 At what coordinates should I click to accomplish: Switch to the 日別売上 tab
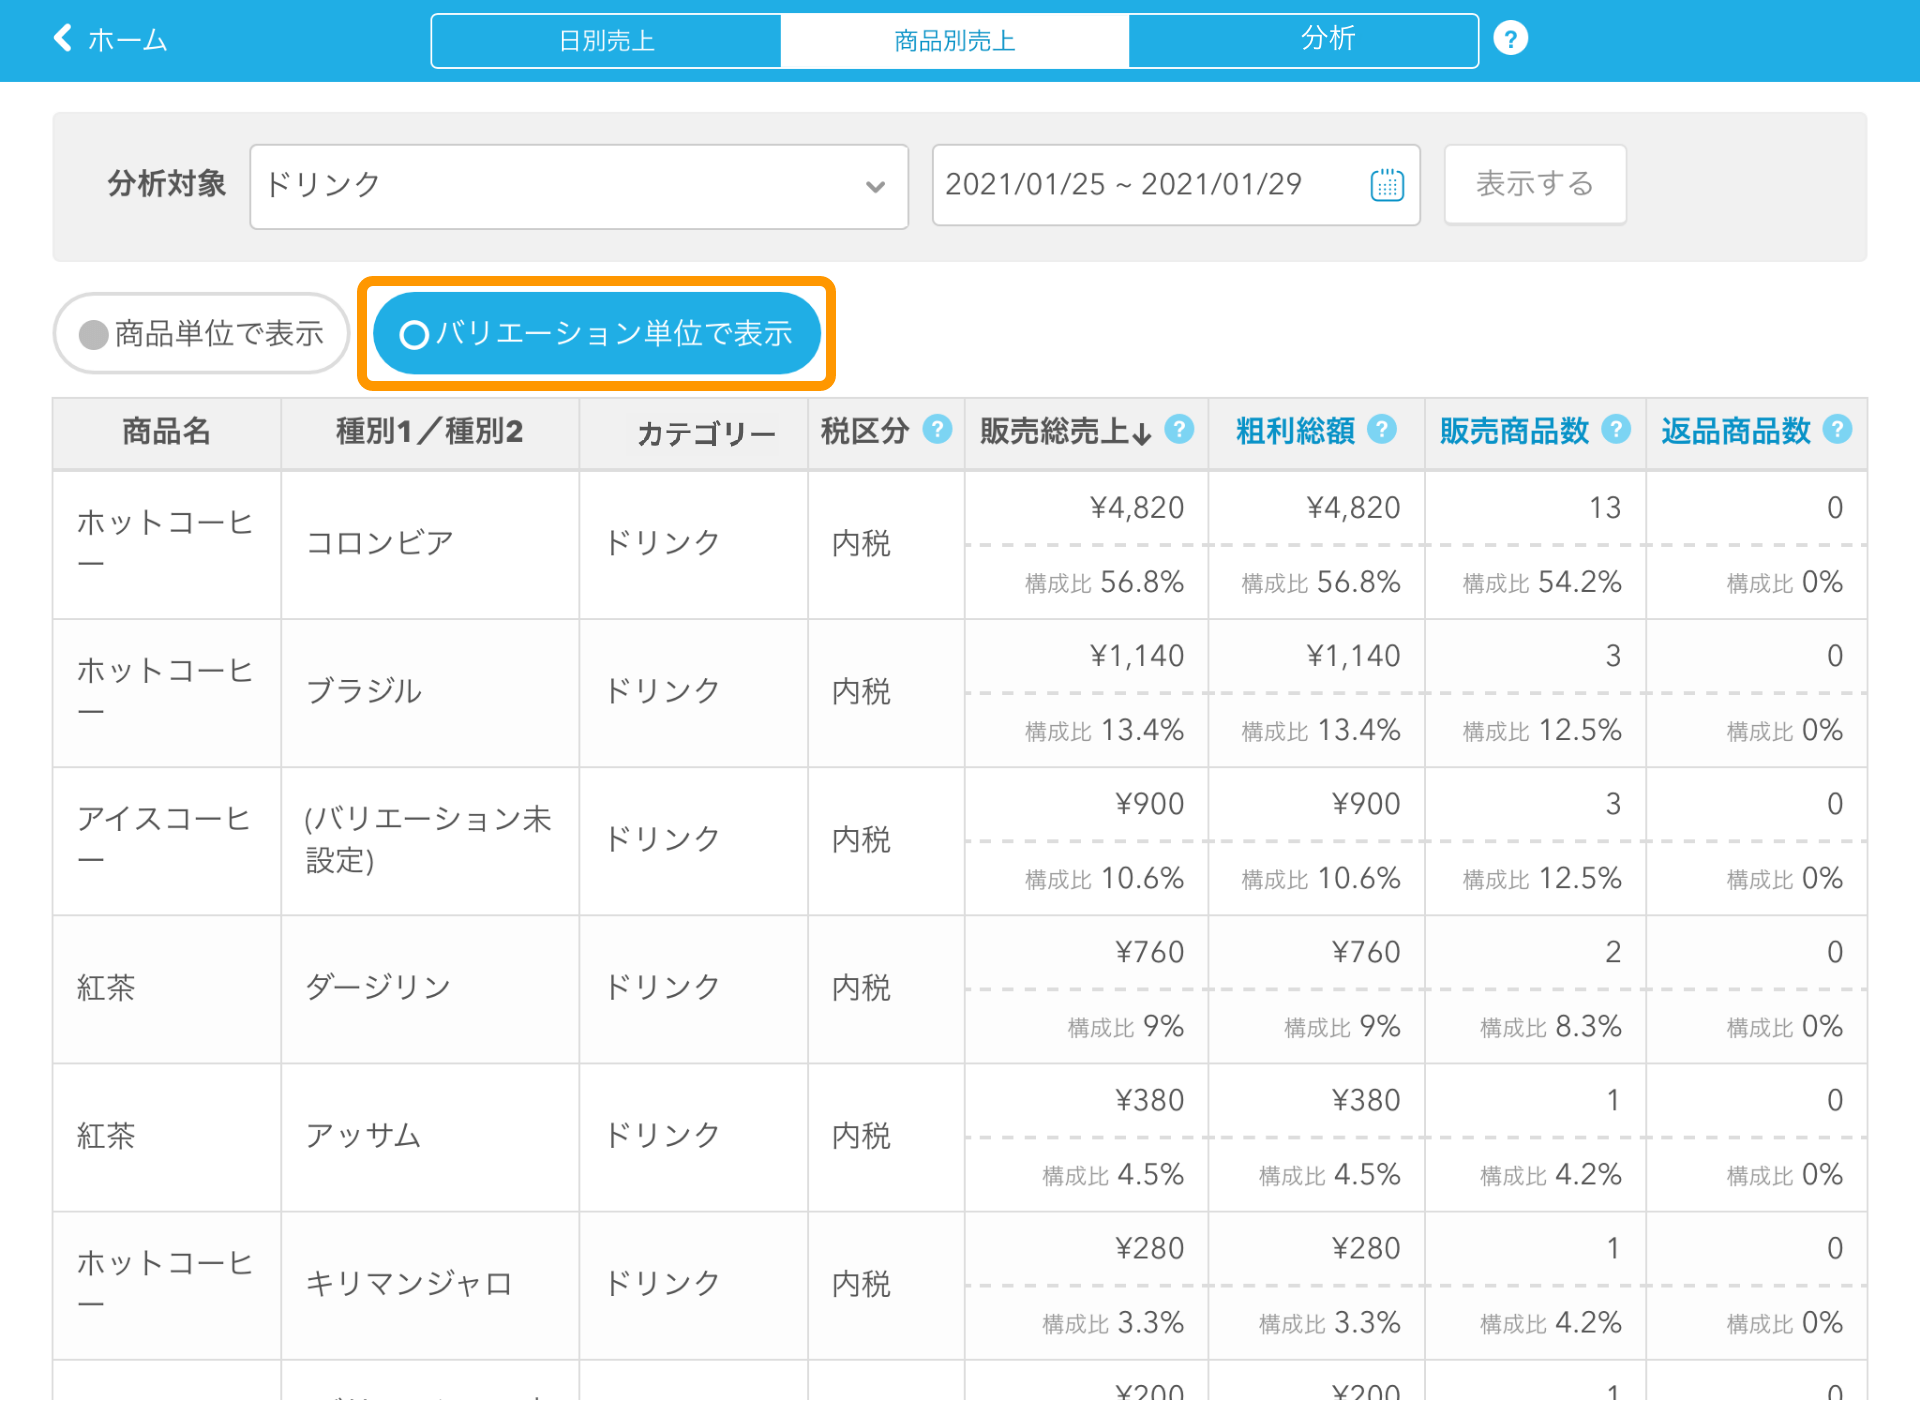point(606,41)
